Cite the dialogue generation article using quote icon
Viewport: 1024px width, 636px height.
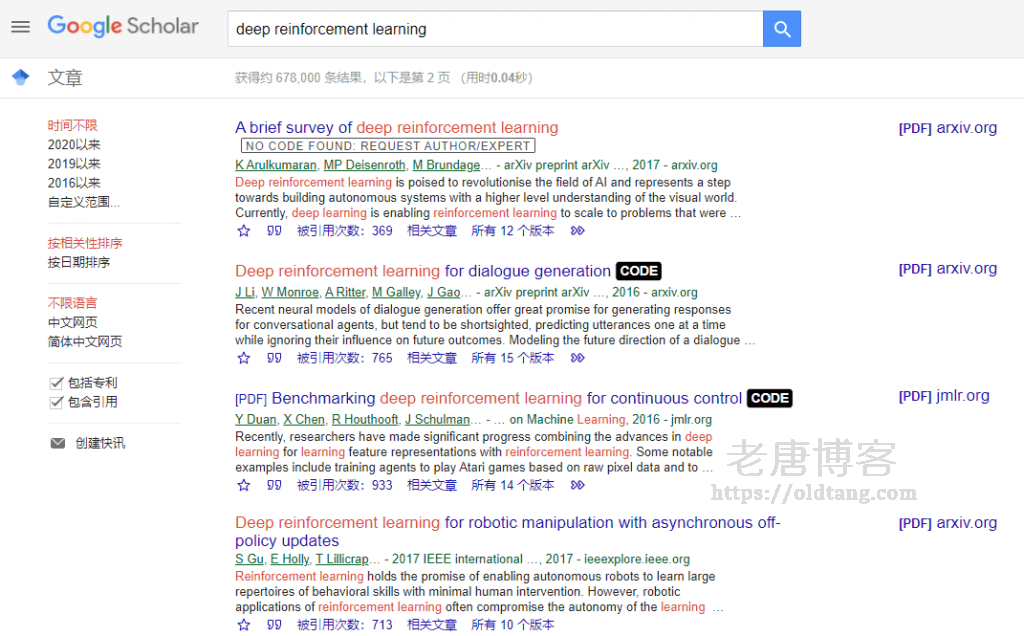pos(274,357)
